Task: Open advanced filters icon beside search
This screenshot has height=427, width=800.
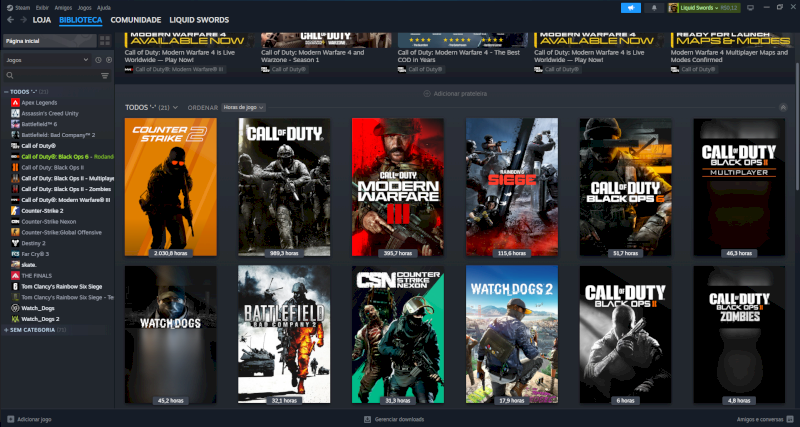Action: 105,76
